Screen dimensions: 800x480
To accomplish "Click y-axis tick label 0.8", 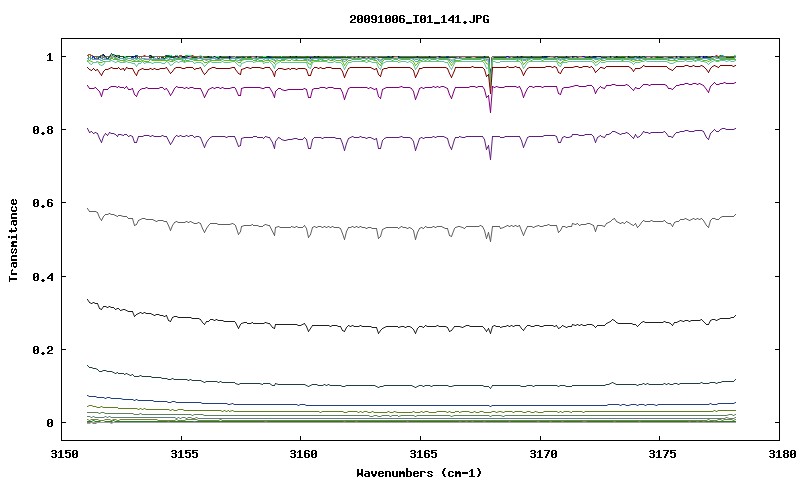I will [x=43, y=130].
